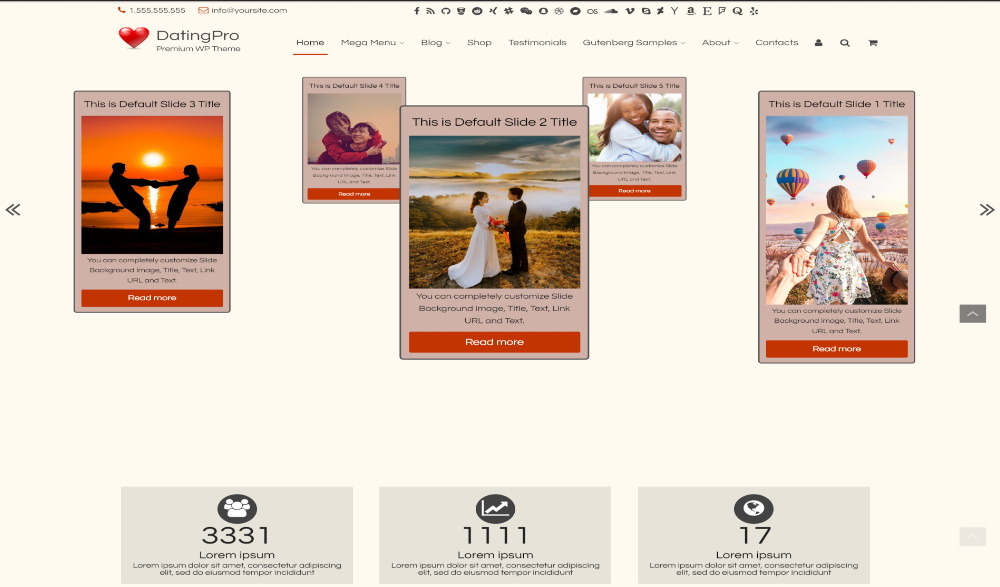Open the Last.fm social icon
The image size is (1000, 587).
point(592,11)
